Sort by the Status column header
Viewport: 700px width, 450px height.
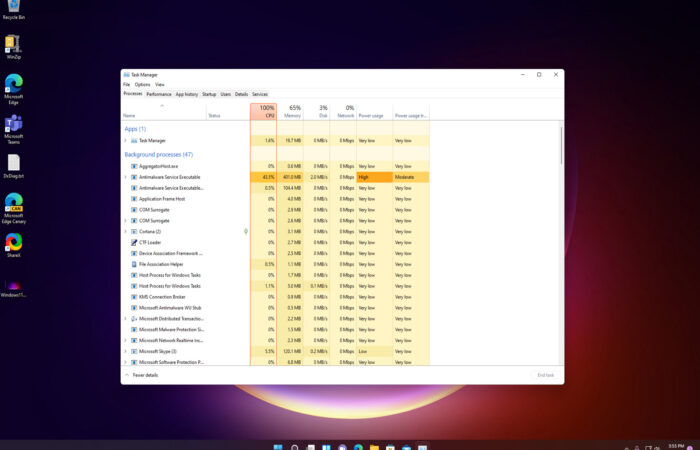pyautogui.click(x=228, y=112)
